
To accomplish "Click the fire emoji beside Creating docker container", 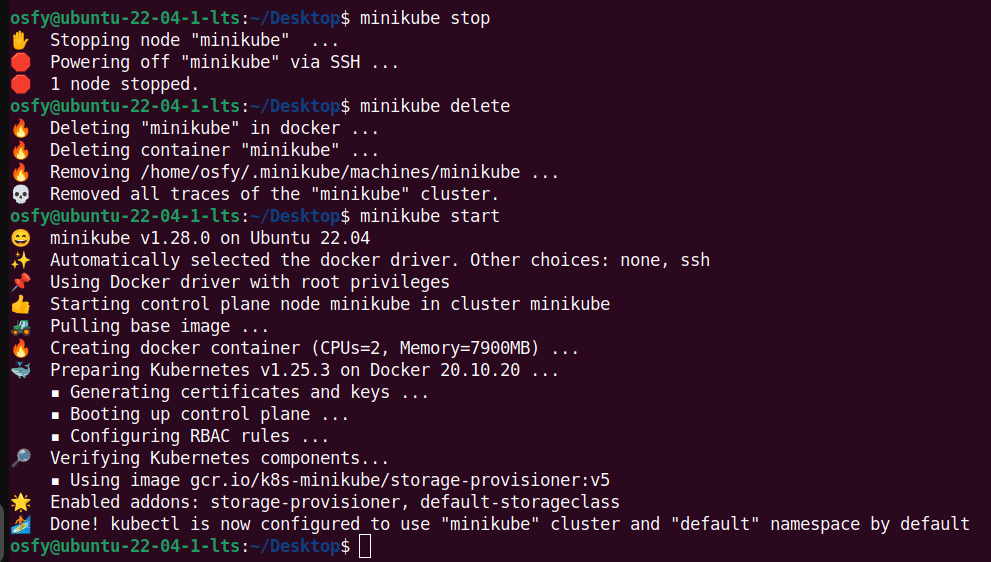I will click(x=20, y=348).
